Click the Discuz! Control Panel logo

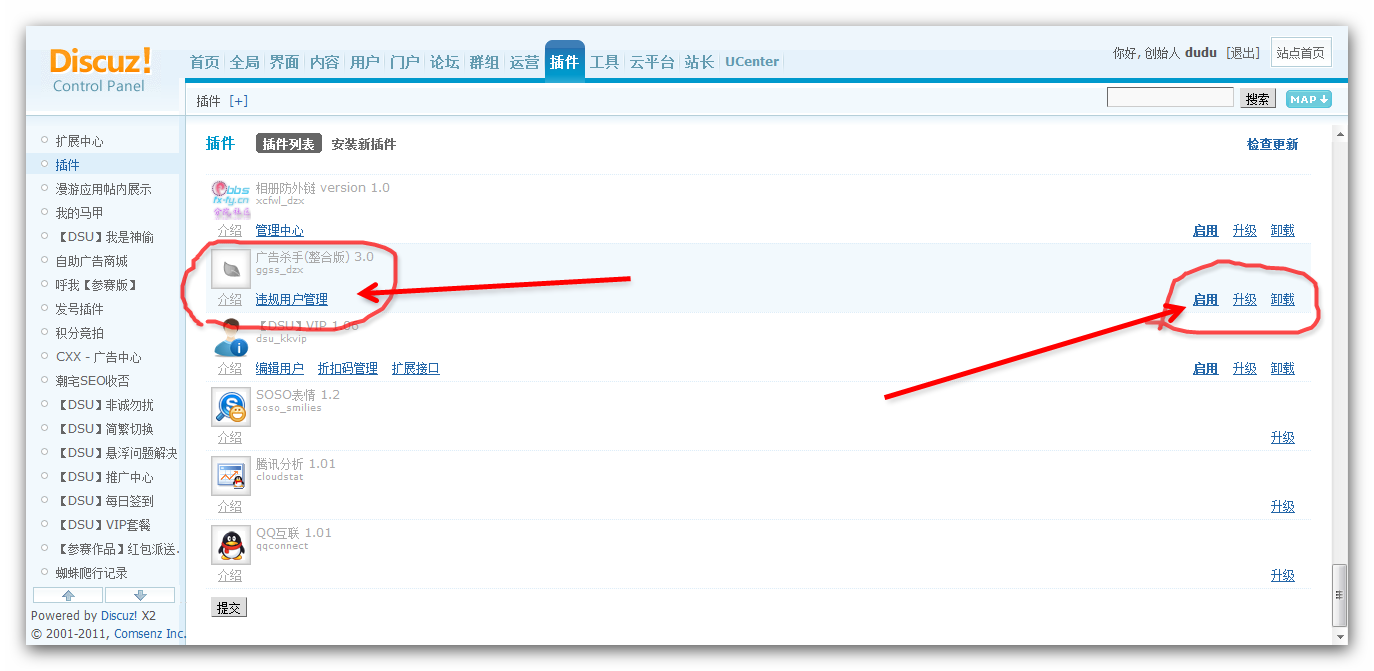[x=100, y=70]
